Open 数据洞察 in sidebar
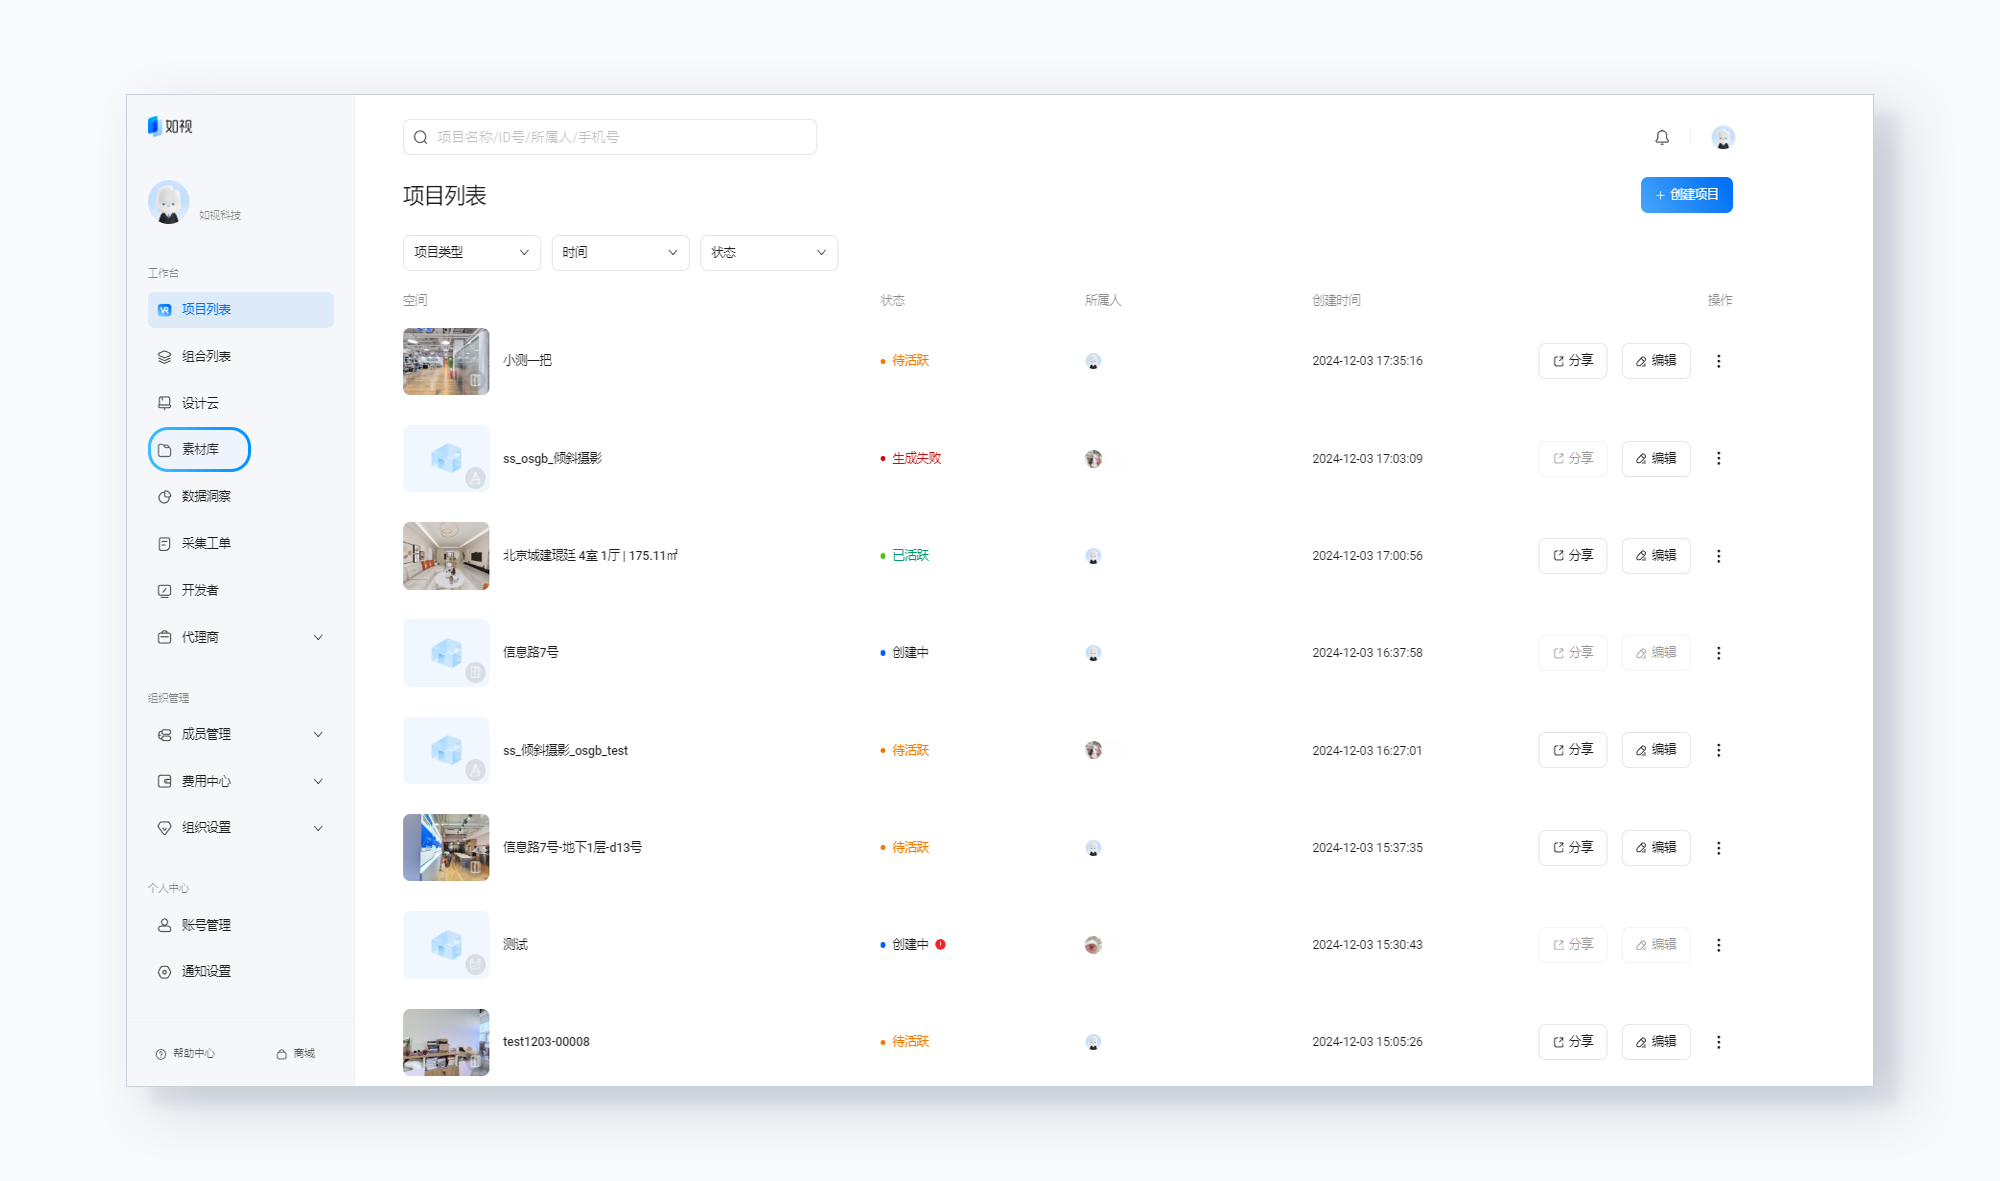 coord(241,497)
